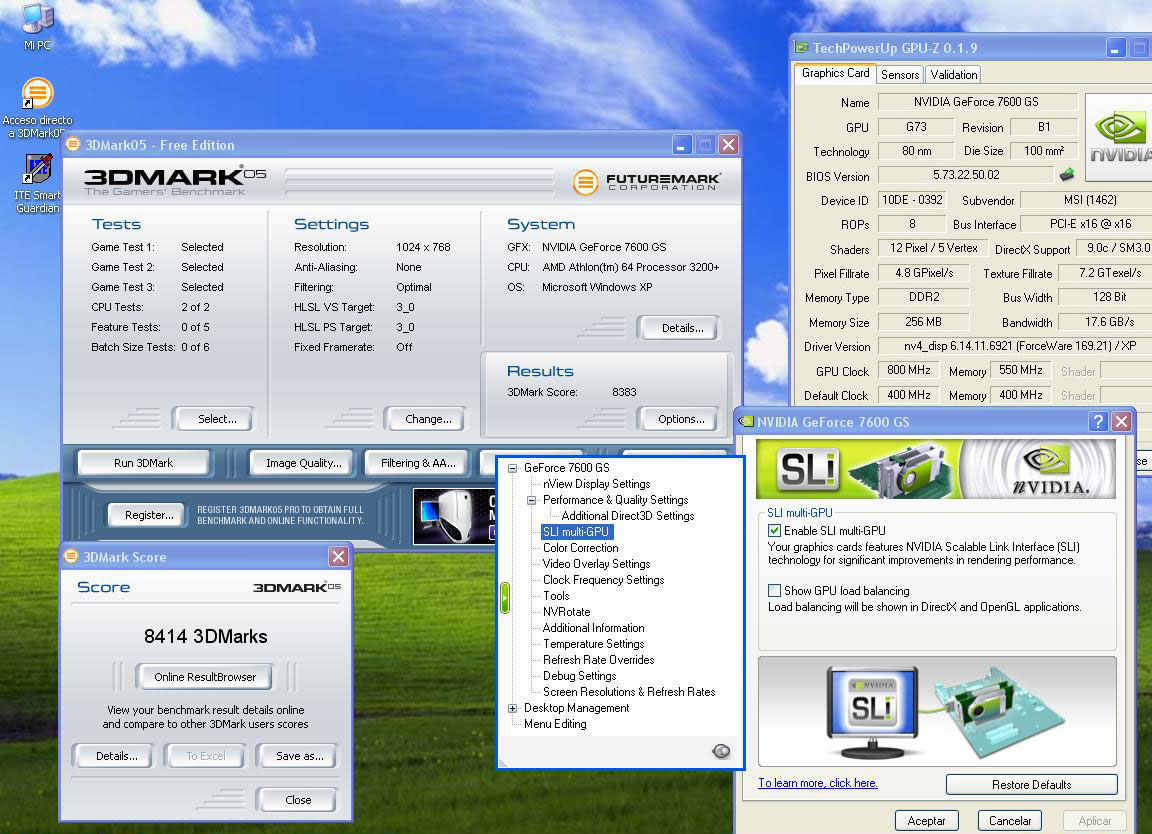
Task: Click Save as button in score dialog
Action: [x=298, y=756]
